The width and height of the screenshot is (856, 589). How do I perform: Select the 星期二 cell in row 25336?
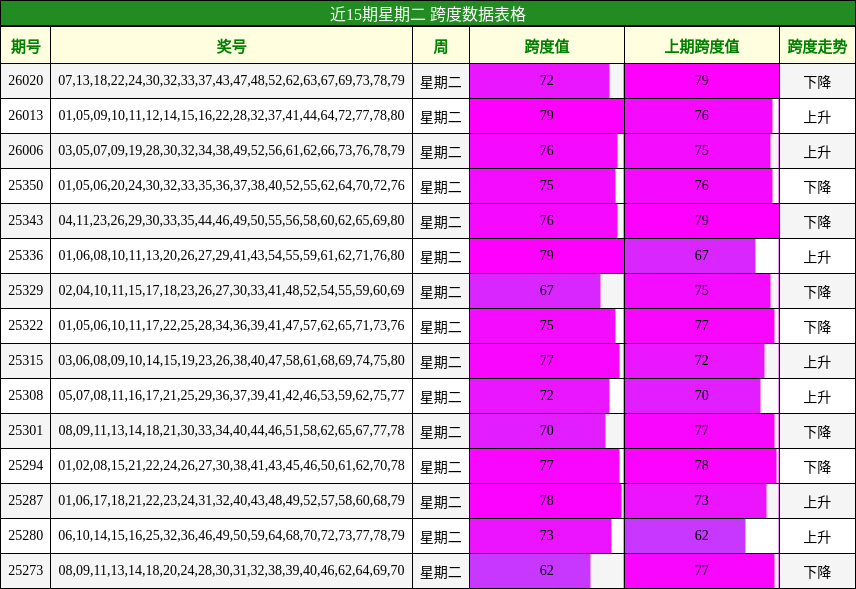click(441, 255)
